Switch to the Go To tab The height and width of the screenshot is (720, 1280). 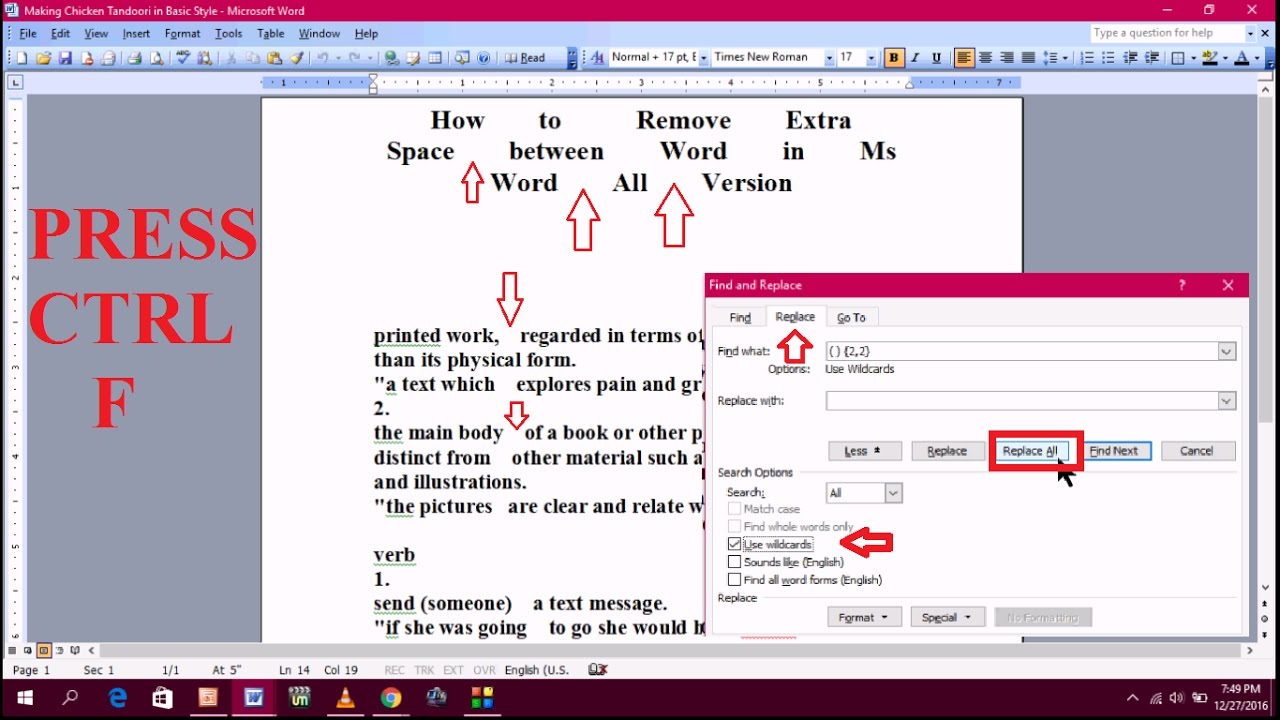point(852,317)
